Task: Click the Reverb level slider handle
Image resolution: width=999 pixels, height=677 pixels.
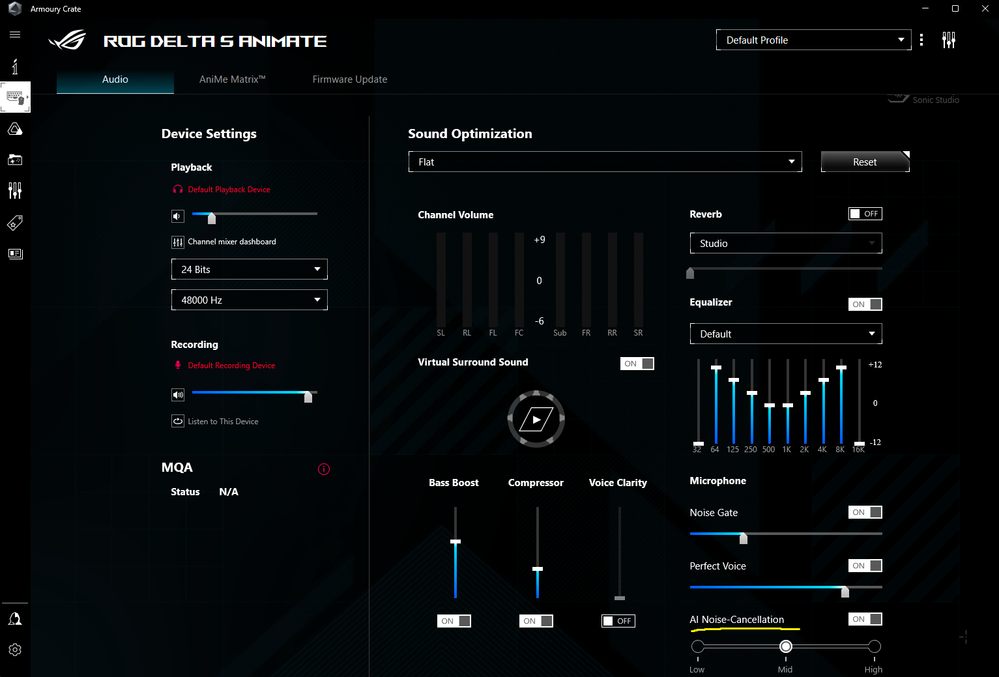Action: click(690, 273)
